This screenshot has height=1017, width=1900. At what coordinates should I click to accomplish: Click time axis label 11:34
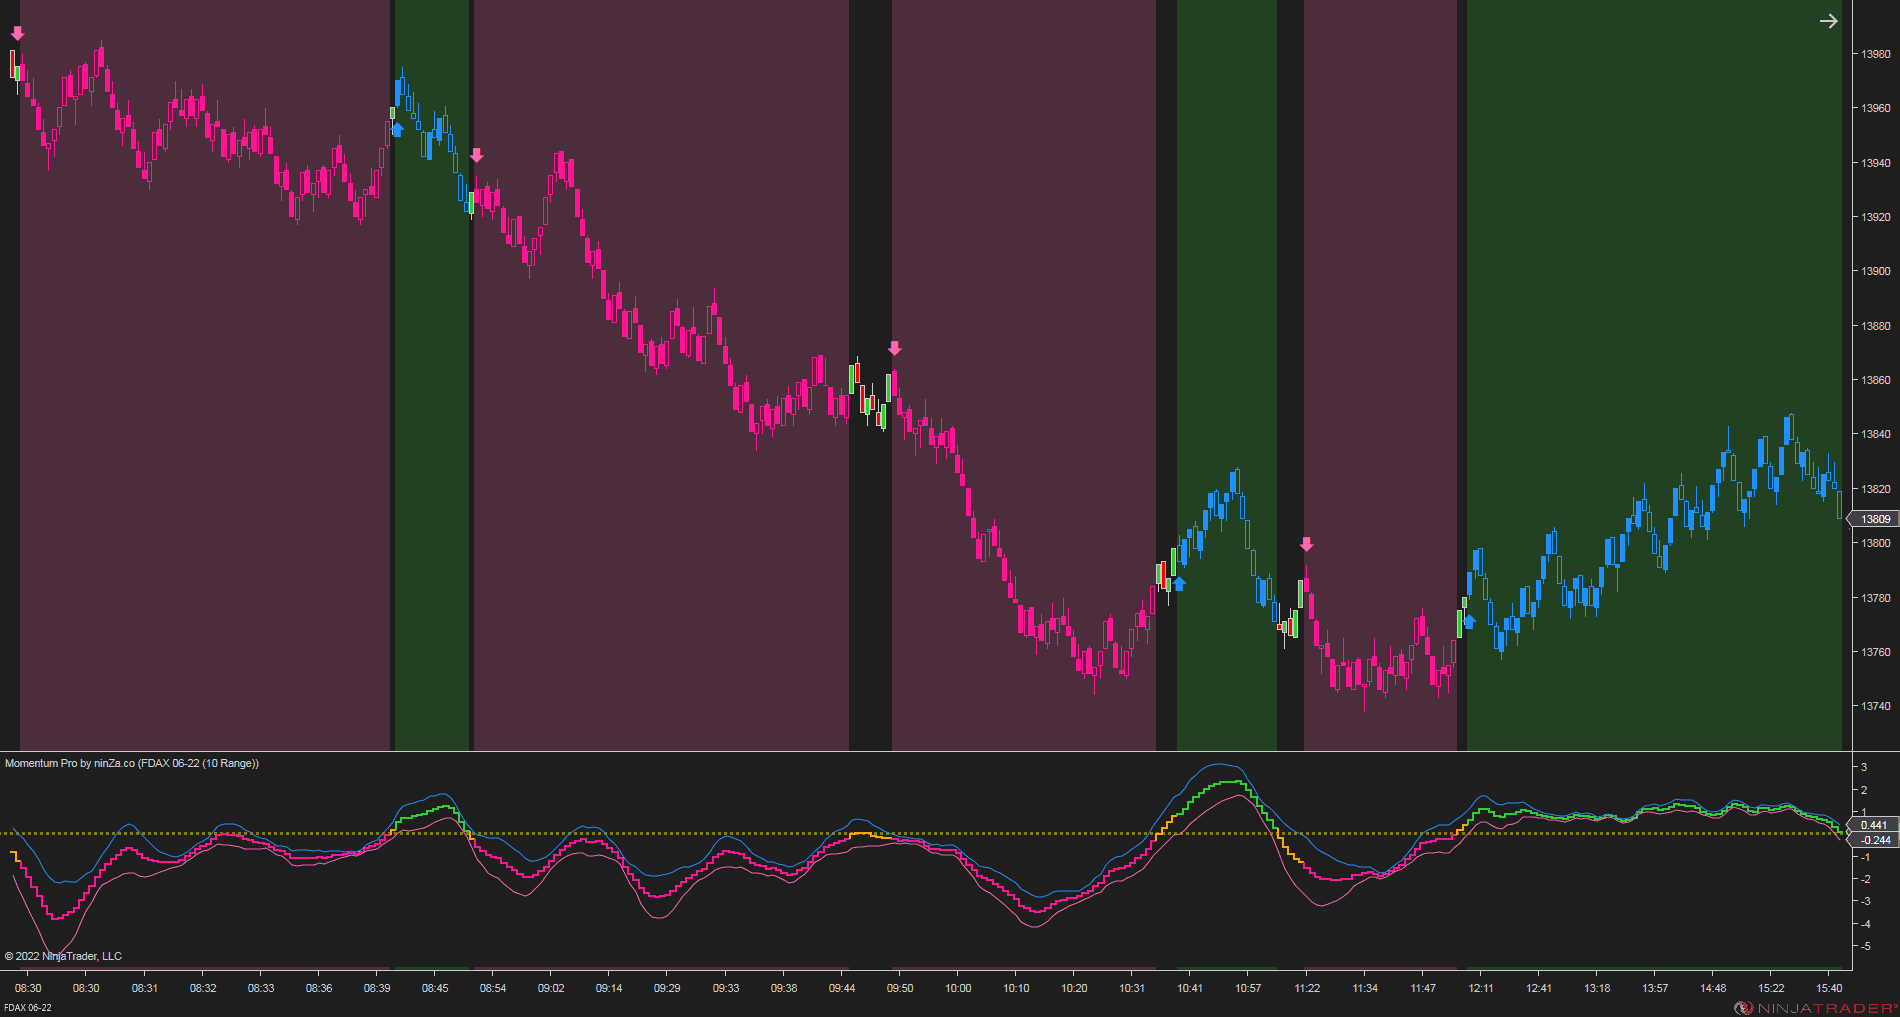tap(1365, 988)
